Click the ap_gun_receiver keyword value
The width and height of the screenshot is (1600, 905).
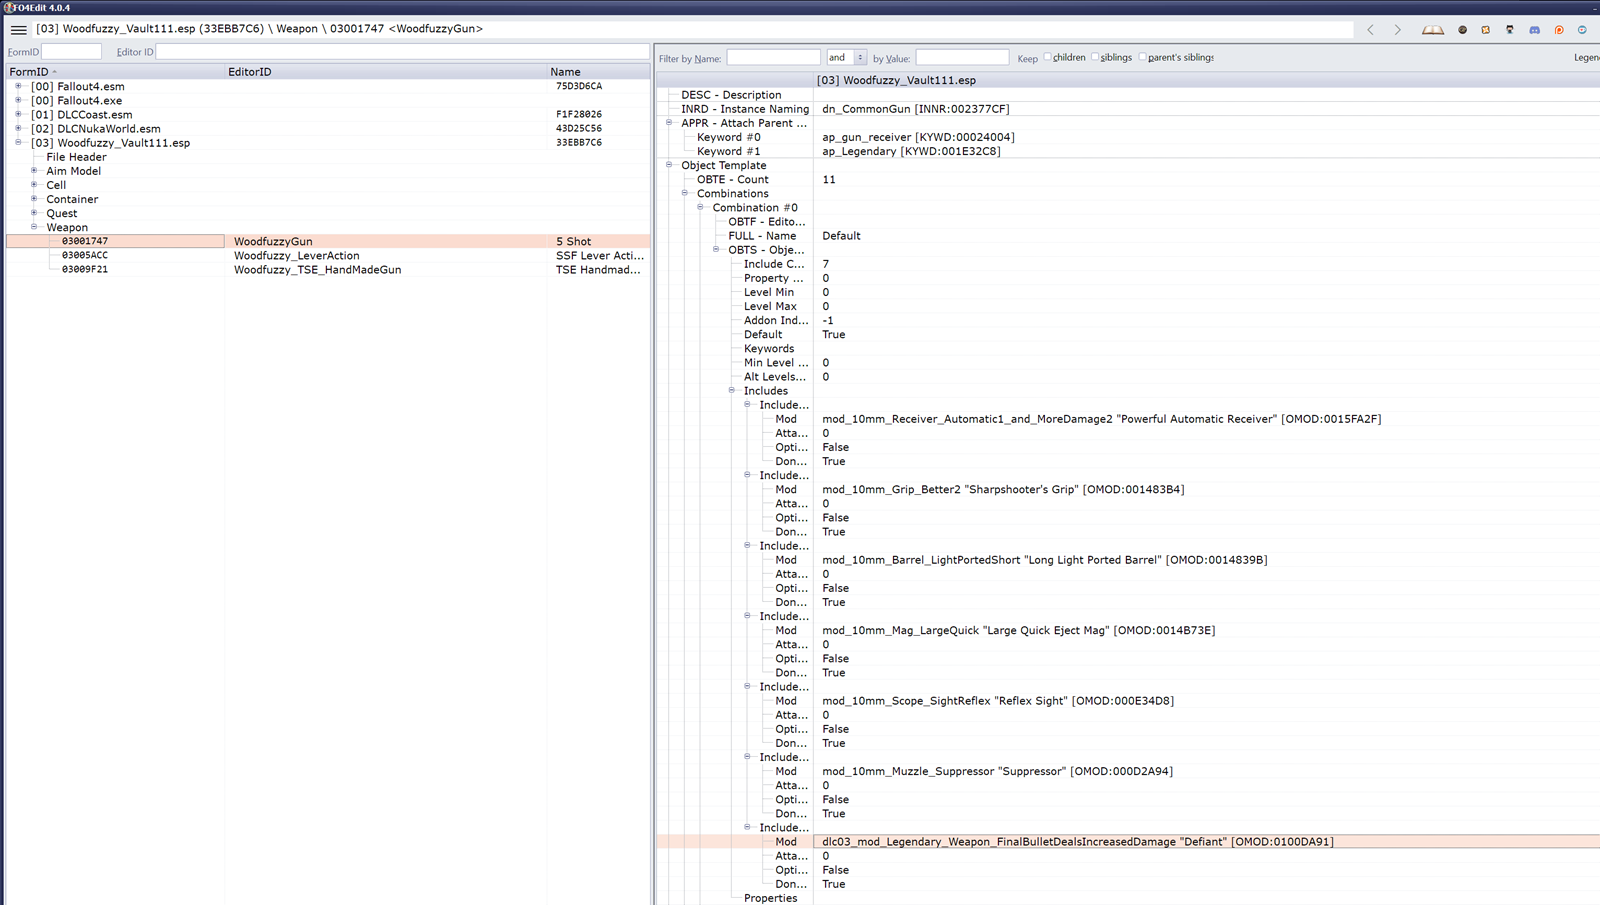coord(918,137)
